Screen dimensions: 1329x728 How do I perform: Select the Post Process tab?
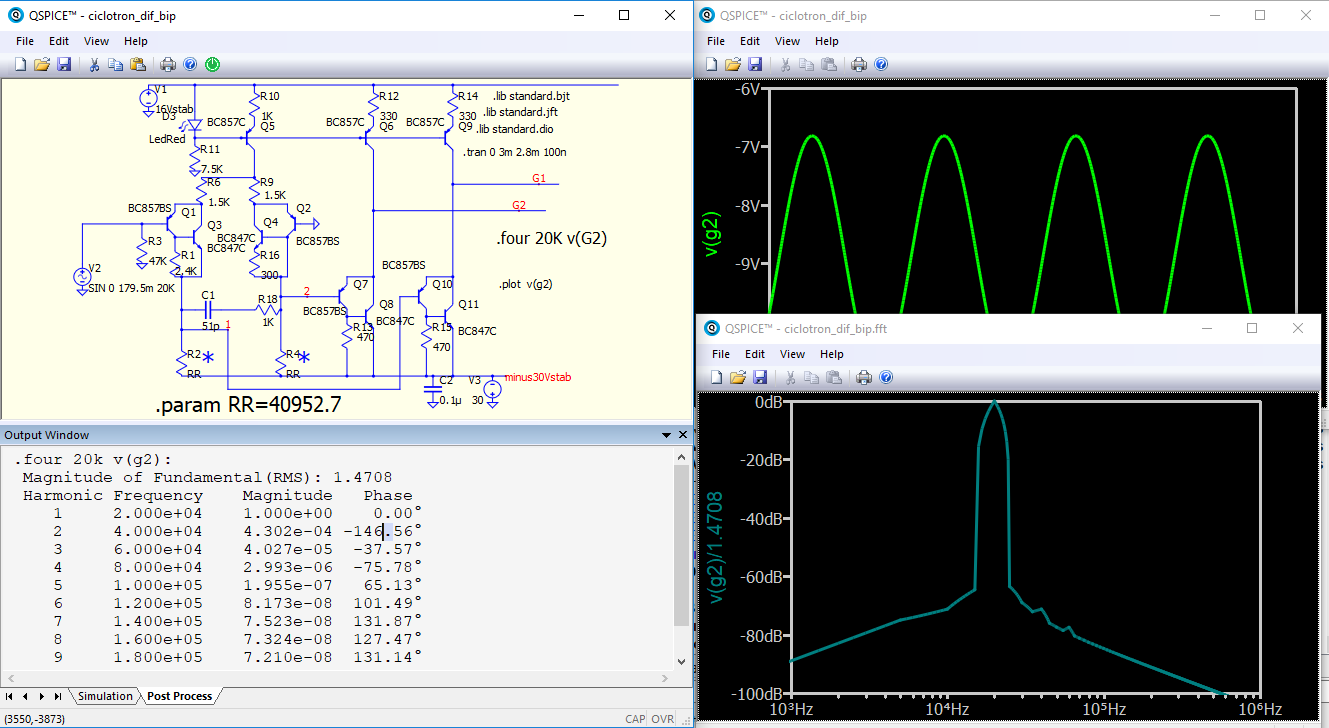[x=179, y=696]
